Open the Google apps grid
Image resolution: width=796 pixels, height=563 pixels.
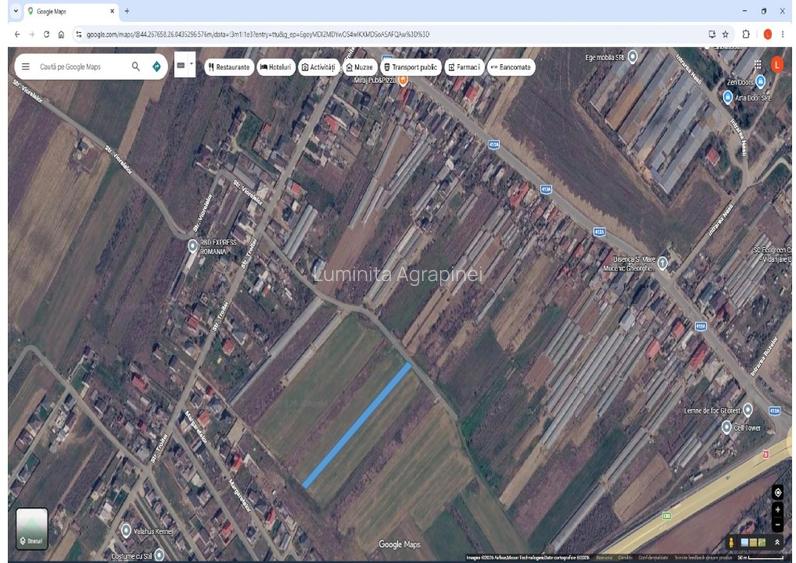(x=757, y=64)
